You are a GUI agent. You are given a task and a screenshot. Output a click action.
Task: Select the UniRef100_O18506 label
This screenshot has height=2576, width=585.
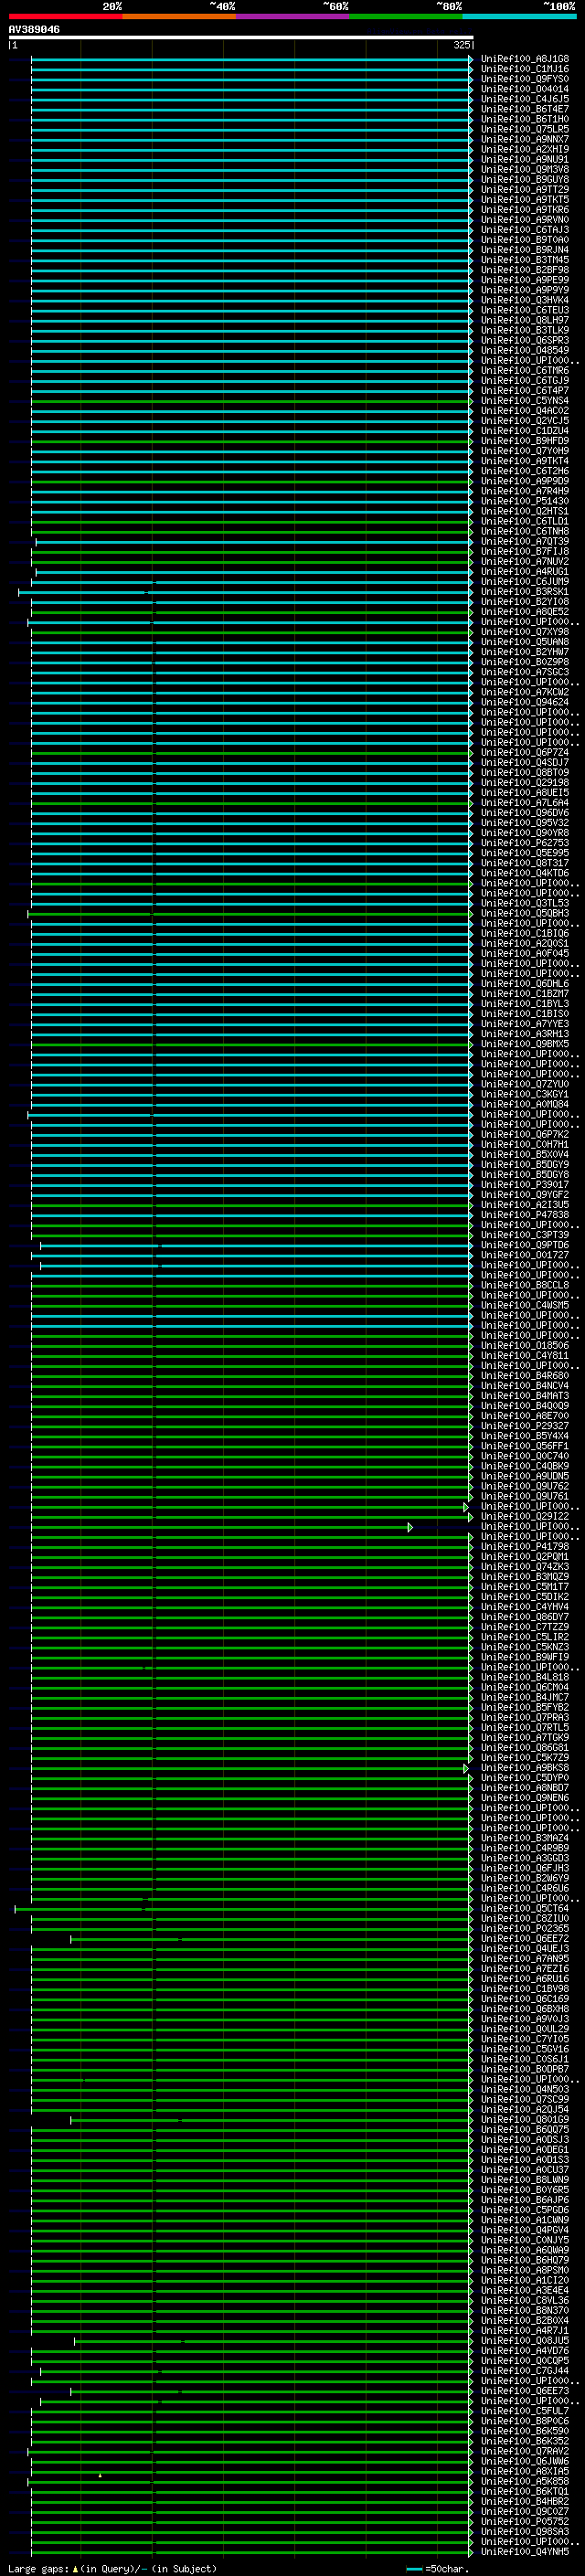525,1346
